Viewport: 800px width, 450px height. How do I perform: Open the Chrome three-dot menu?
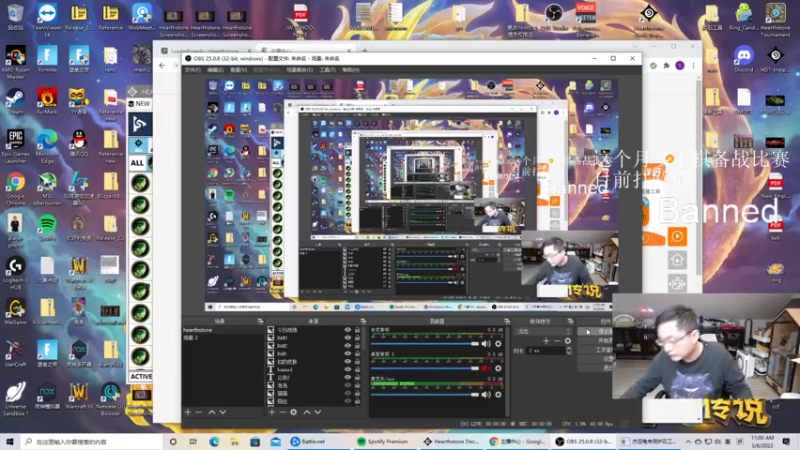[x=693, y=66]
